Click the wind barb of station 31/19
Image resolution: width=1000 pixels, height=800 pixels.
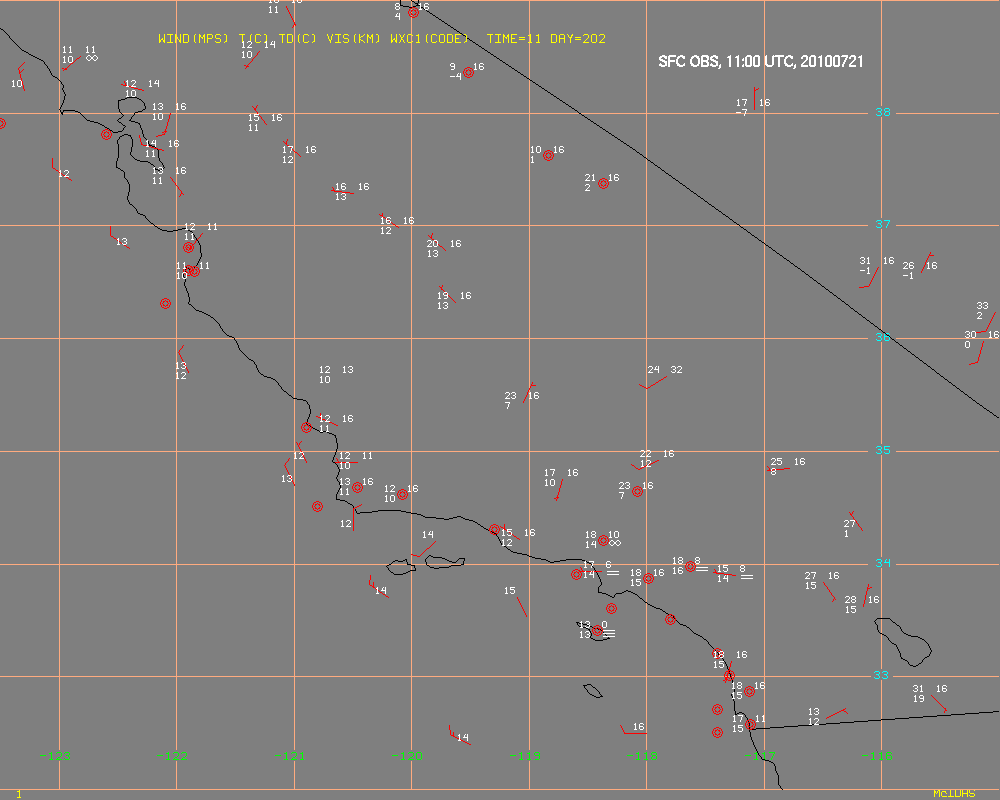coord(939,704)
